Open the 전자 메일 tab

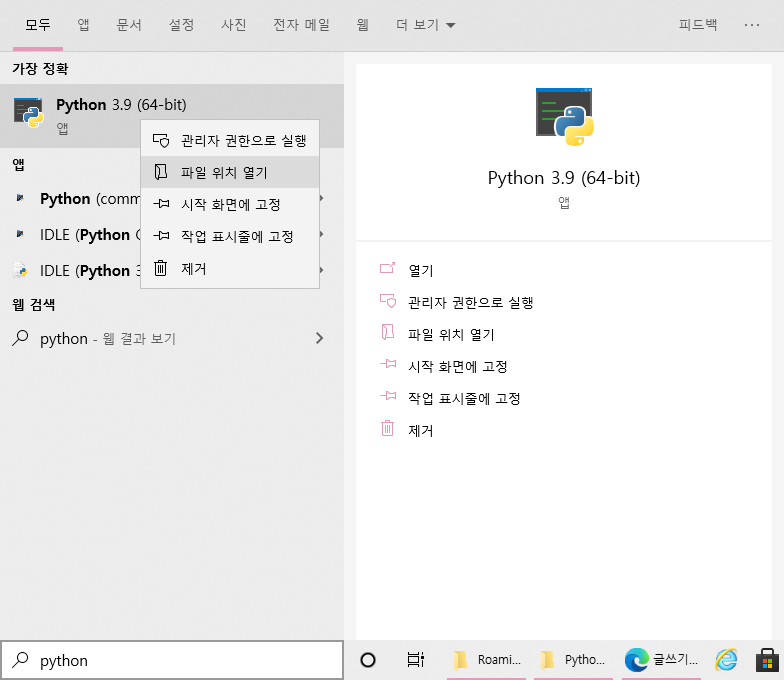point(302,24)
